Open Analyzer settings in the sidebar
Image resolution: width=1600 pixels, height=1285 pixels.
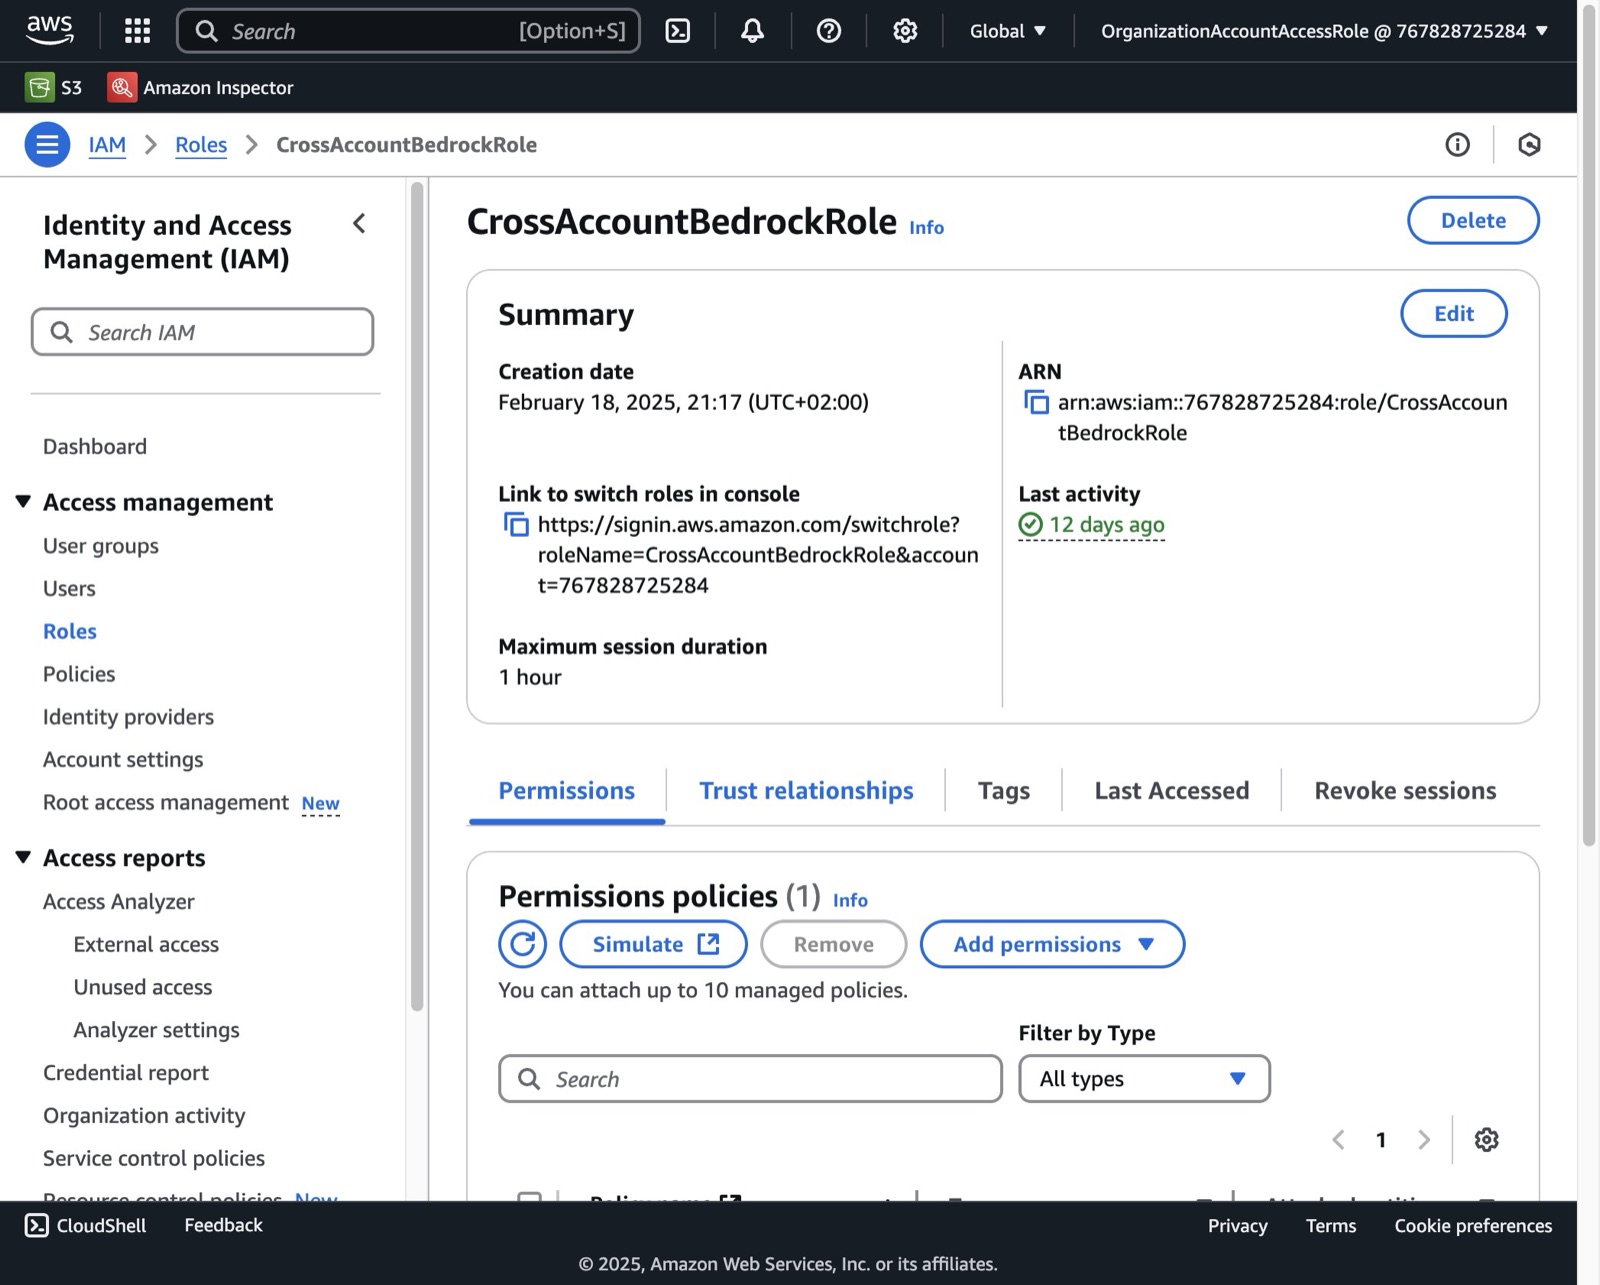(156, 1030)
